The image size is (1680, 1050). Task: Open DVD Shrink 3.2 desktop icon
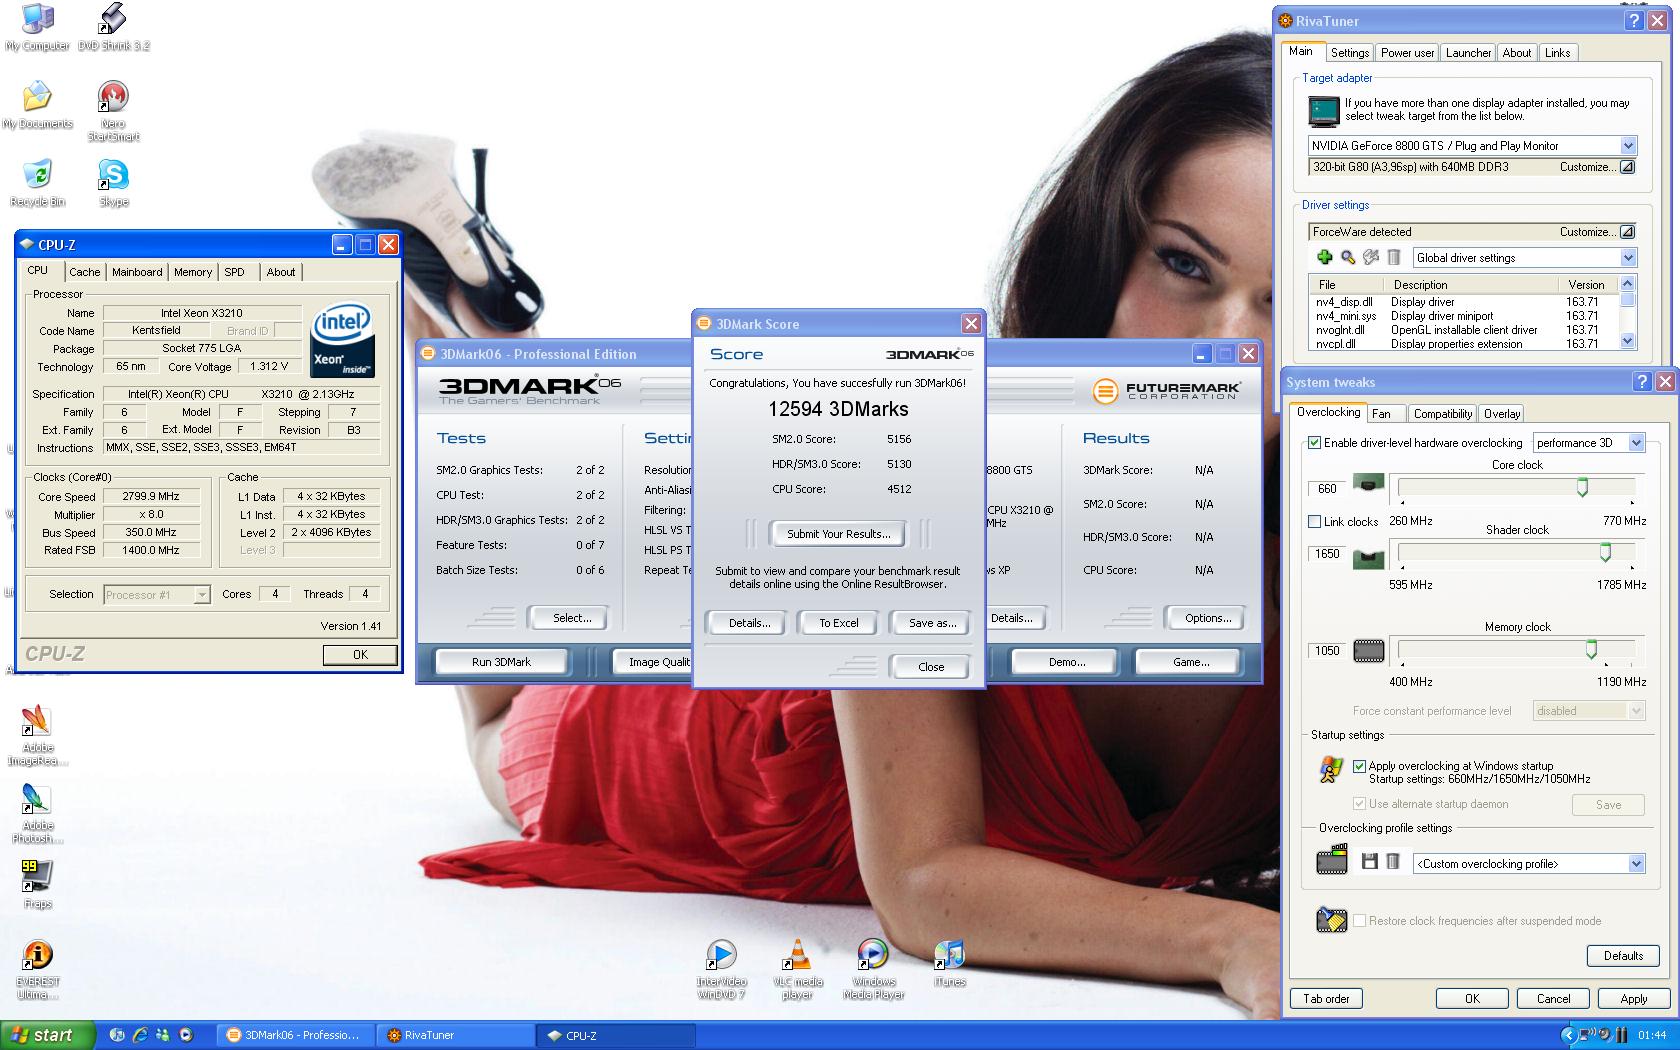(113, 26)
